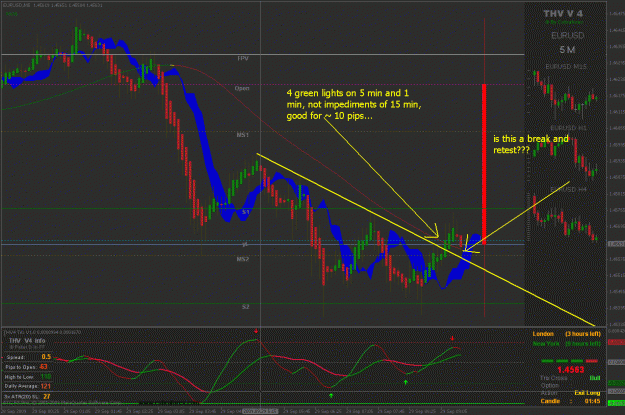Click the Candle timer 01:45
The width and height of the screenshot is (625, 415).
pyautogui.click(x=593, y=401)
